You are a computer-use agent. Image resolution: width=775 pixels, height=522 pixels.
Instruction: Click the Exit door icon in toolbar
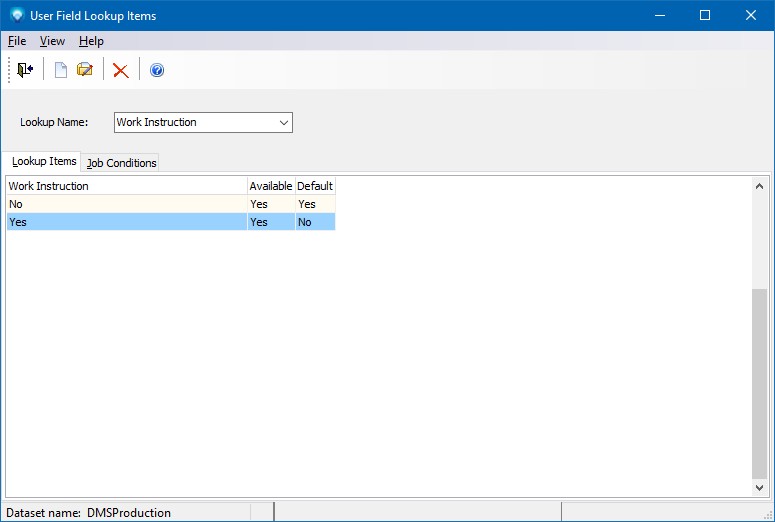click(x=25, y=70)
